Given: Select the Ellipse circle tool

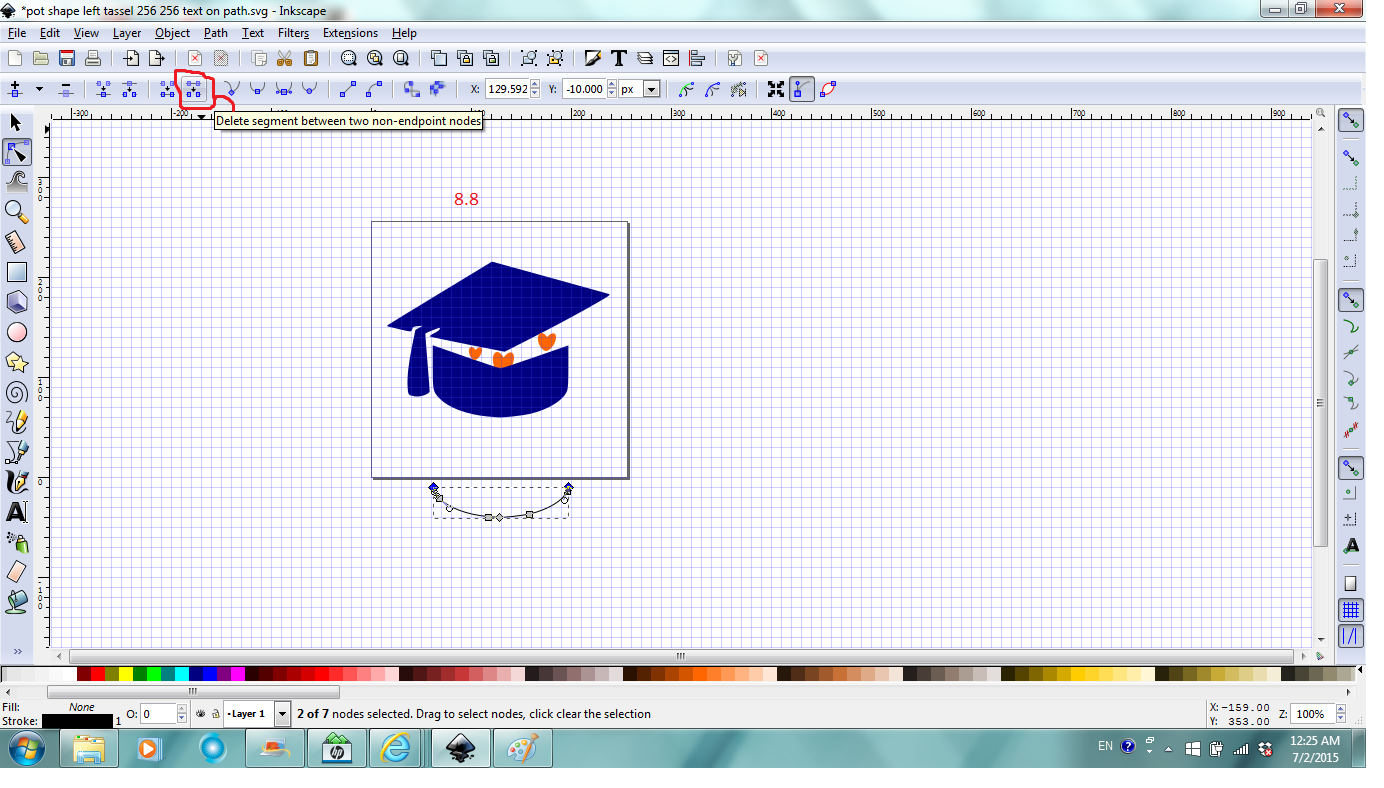Looking at the screenshot, I should click(x=16, y=332).
